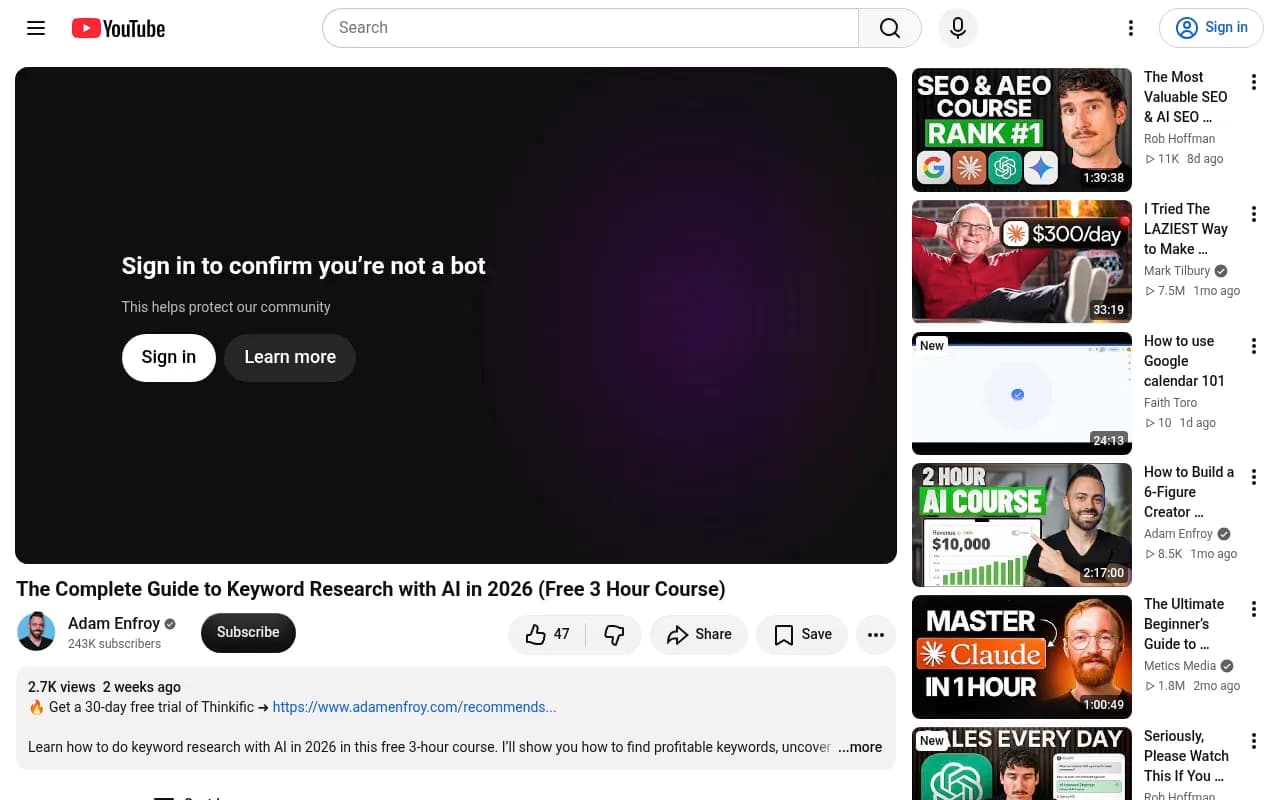
Task: Open the 2 Hour AI Course thumbnail
Action: pos(1022,525)
